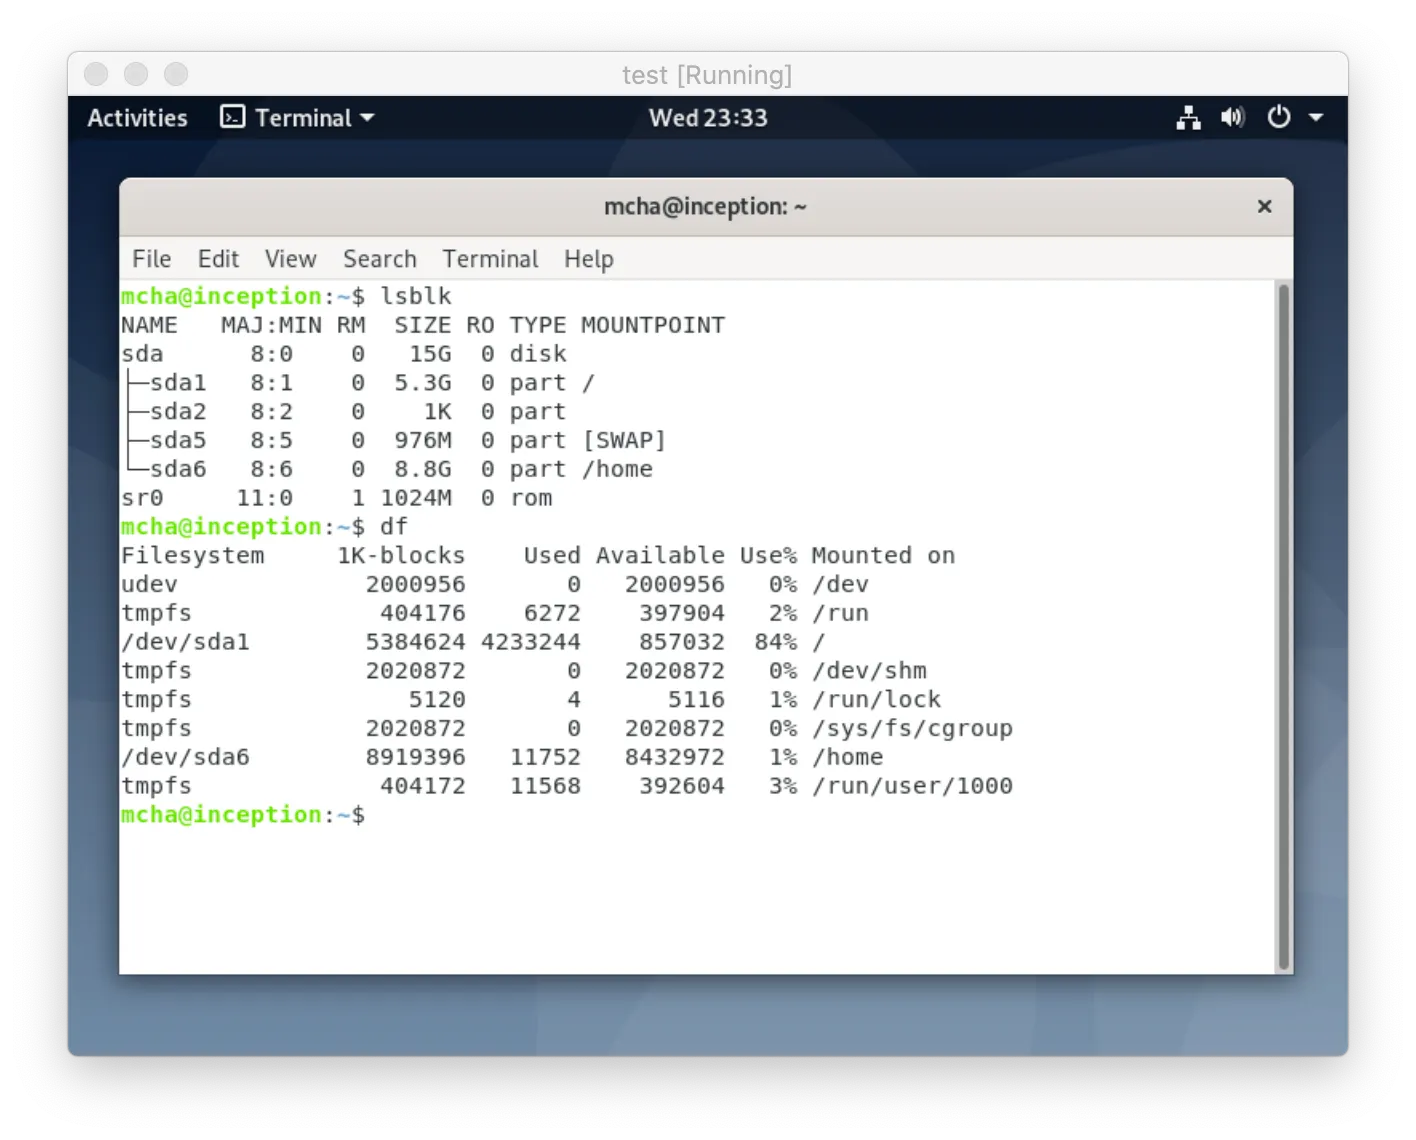Image resolution: width=1416 pixels, height=1140 pixels.
Task: Click the "/sys/fs/cgroup" mount path
Action: (x=912, y=729)
